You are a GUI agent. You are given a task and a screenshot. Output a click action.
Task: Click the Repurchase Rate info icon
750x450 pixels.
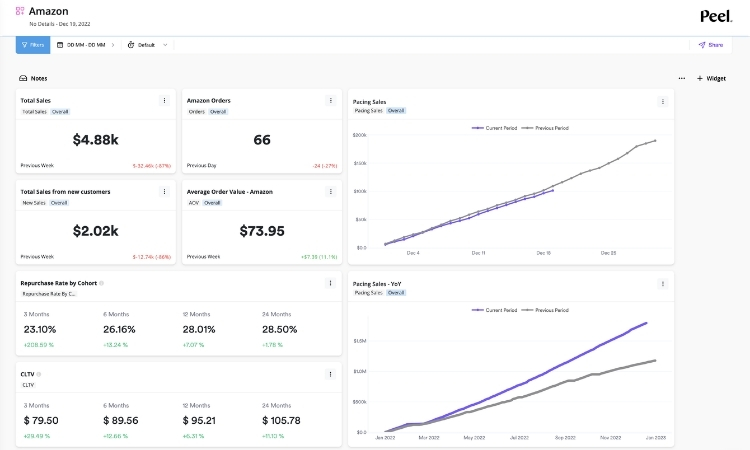101,283
